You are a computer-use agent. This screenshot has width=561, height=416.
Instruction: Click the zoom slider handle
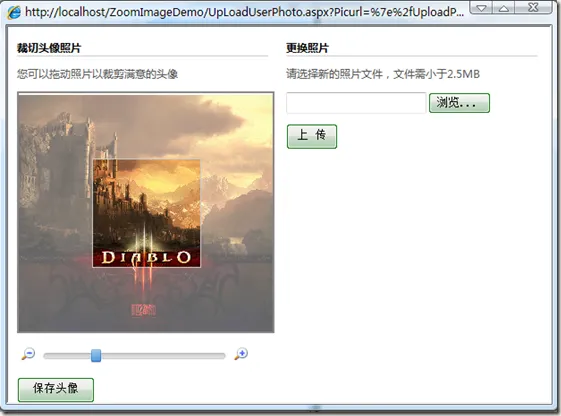tap(96, 356)
